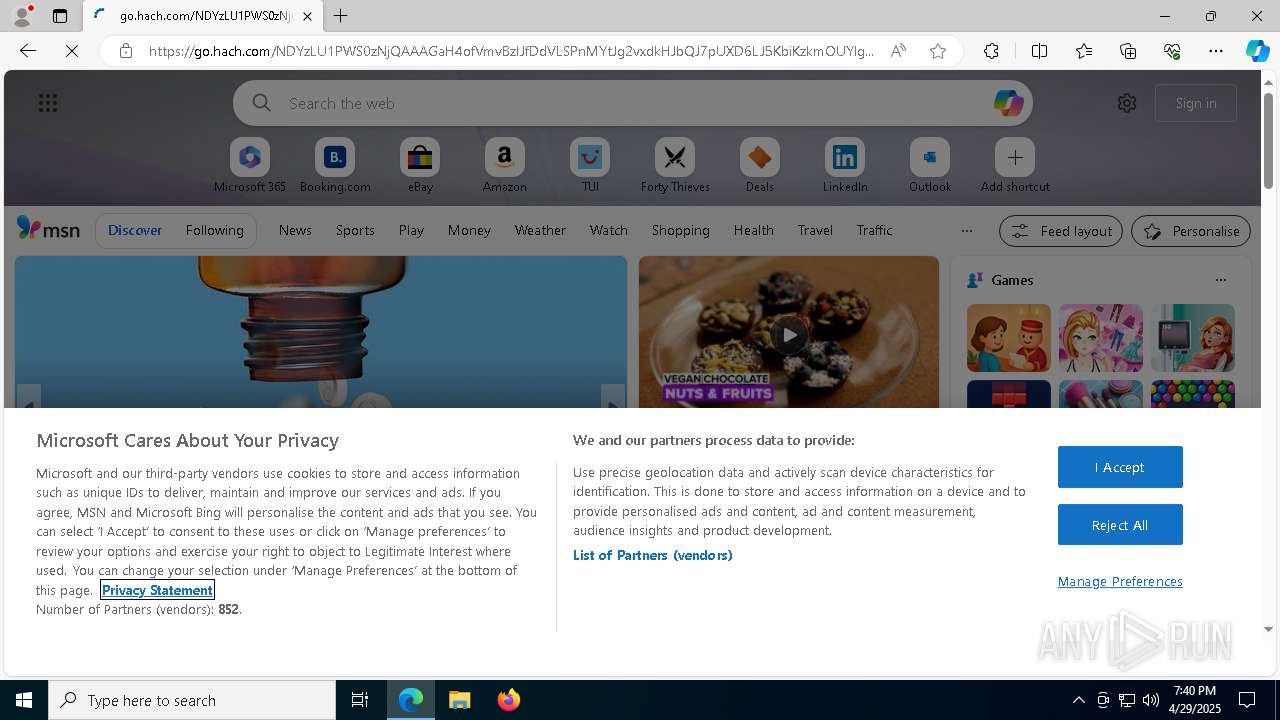Open the Deals shortcut icon
1280x720 pixels.
[760, 157]
